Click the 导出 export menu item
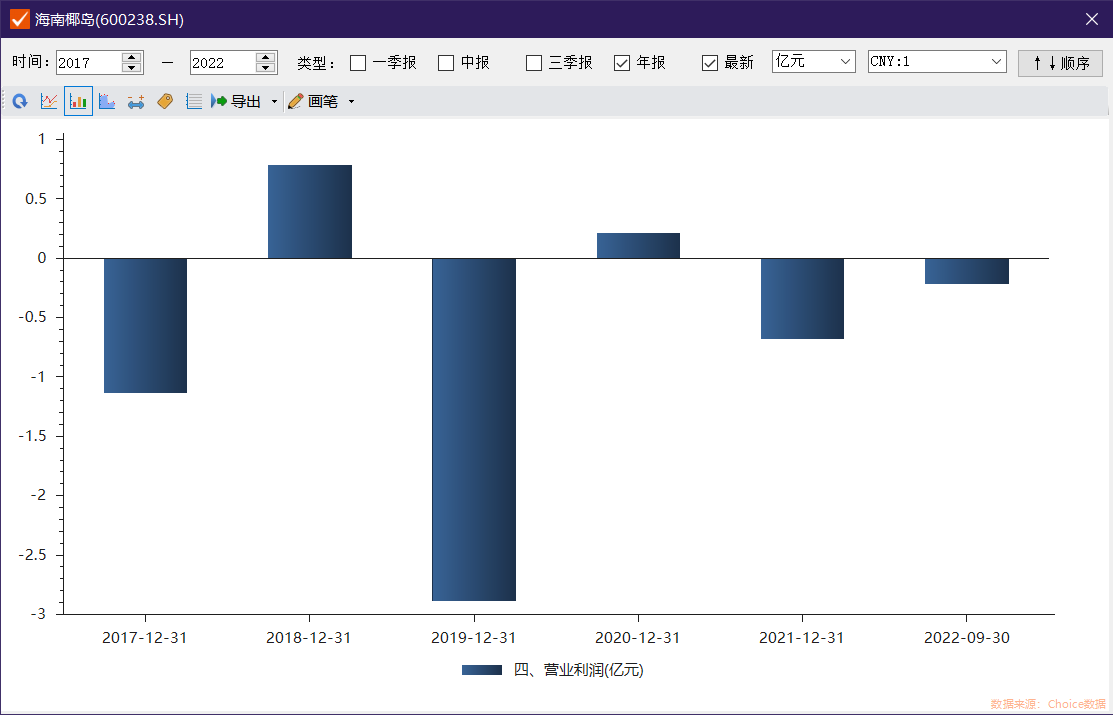The width and height of the screenshot is (1113, 715). point(236,101)
